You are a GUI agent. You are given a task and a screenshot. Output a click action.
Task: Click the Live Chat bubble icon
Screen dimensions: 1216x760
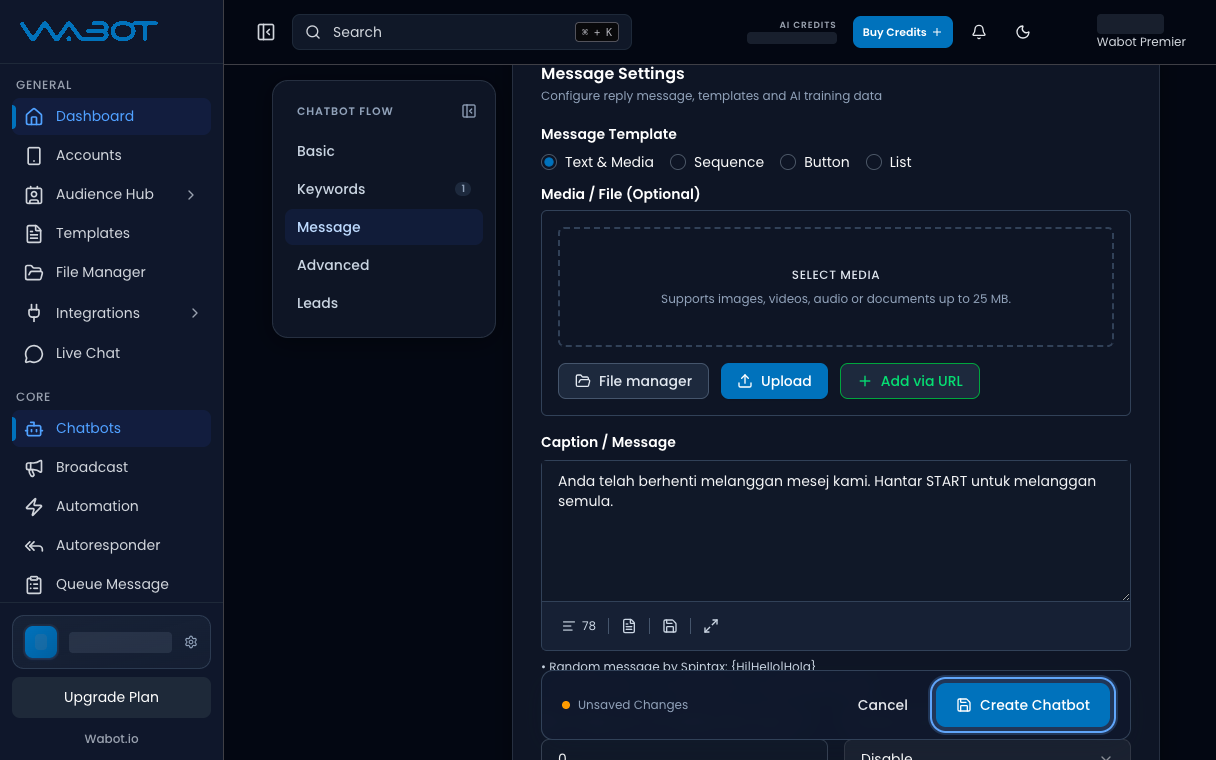(34, 353)
